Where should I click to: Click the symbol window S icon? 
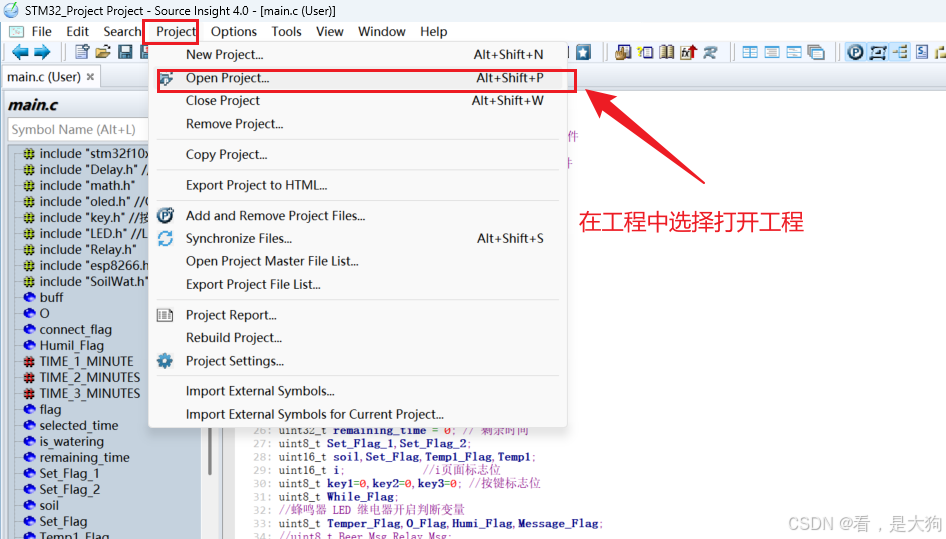point(922,53)
